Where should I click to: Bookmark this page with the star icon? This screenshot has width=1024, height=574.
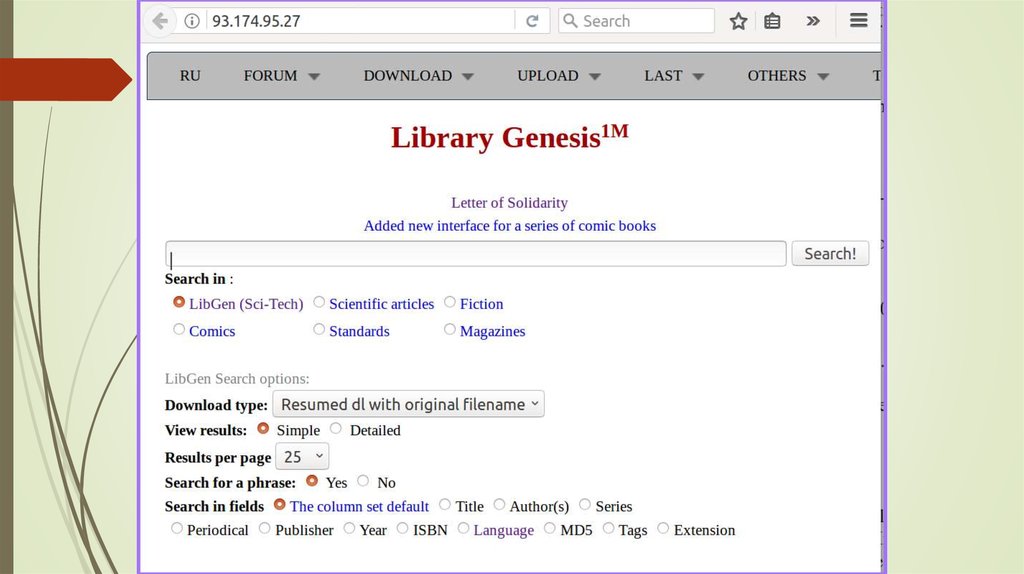[738, 21]
